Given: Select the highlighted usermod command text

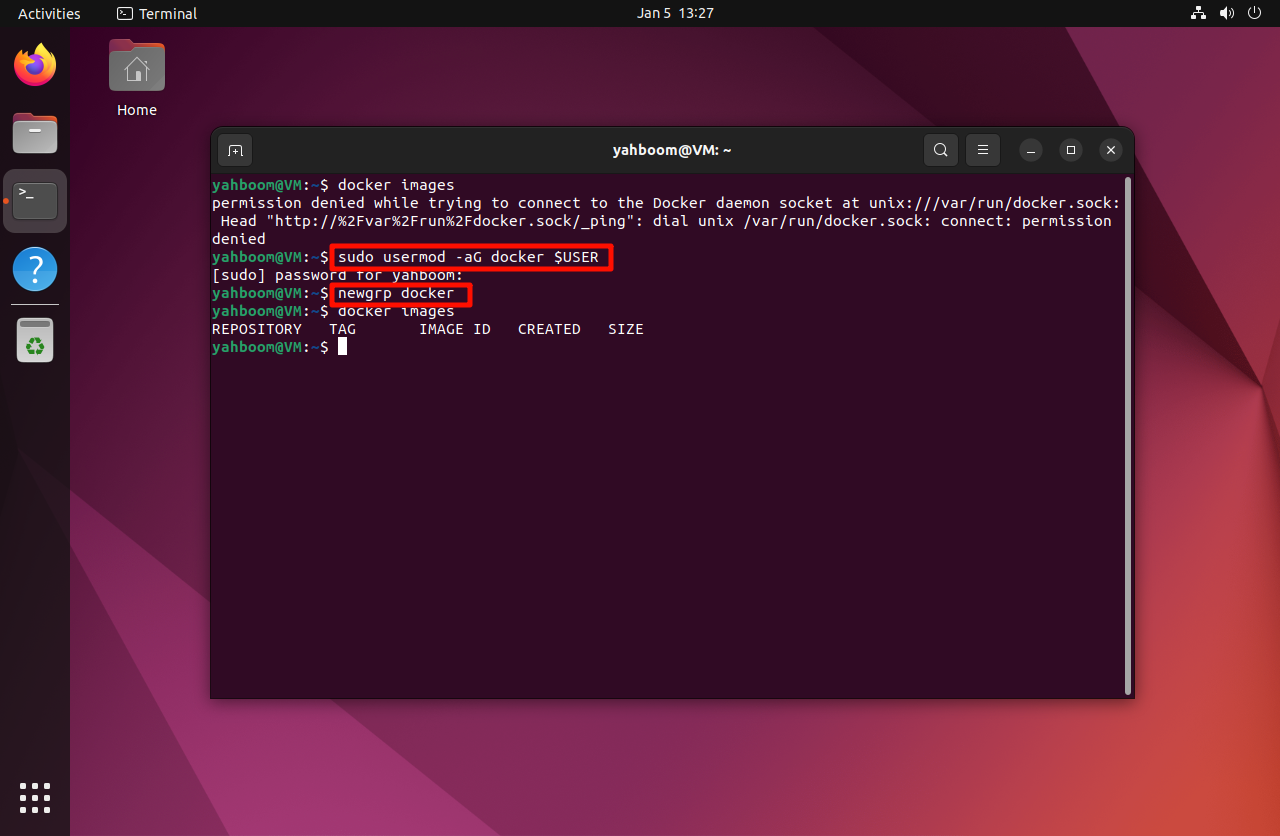Looking at the screenshot, I should tap(470, 257).
